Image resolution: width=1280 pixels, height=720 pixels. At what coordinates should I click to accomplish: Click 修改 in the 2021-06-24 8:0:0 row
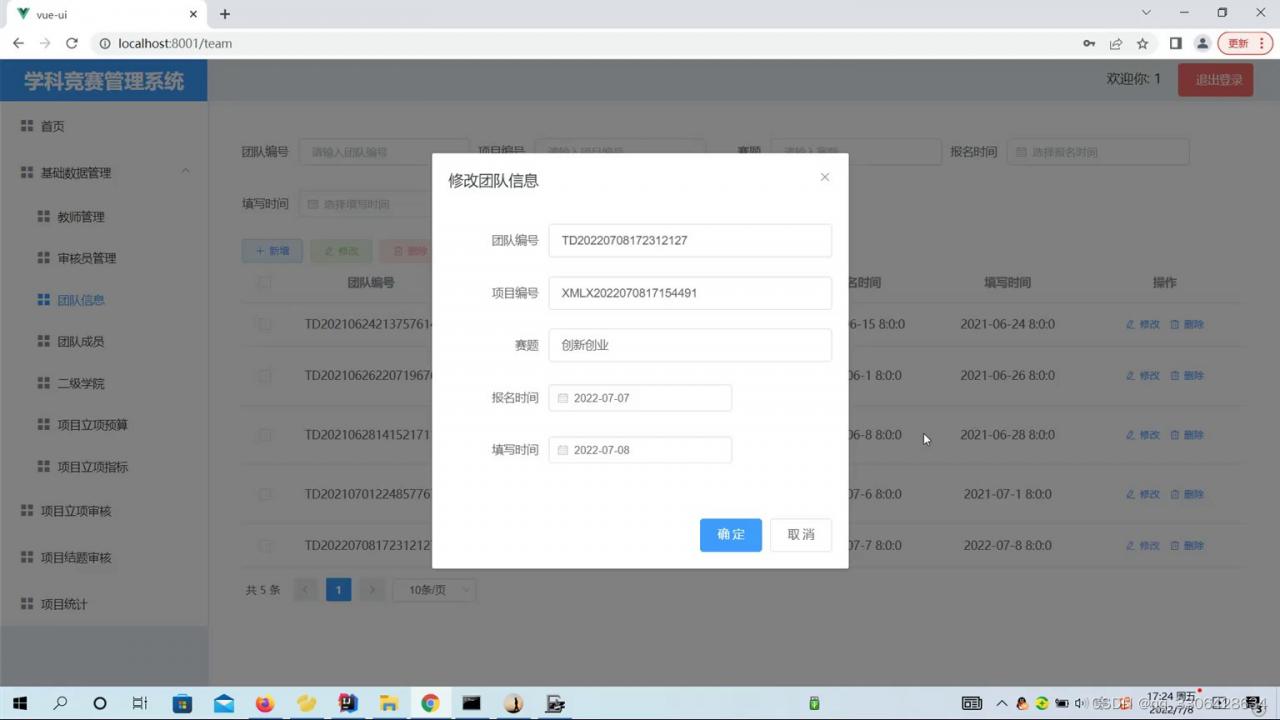pos(1143,324)
